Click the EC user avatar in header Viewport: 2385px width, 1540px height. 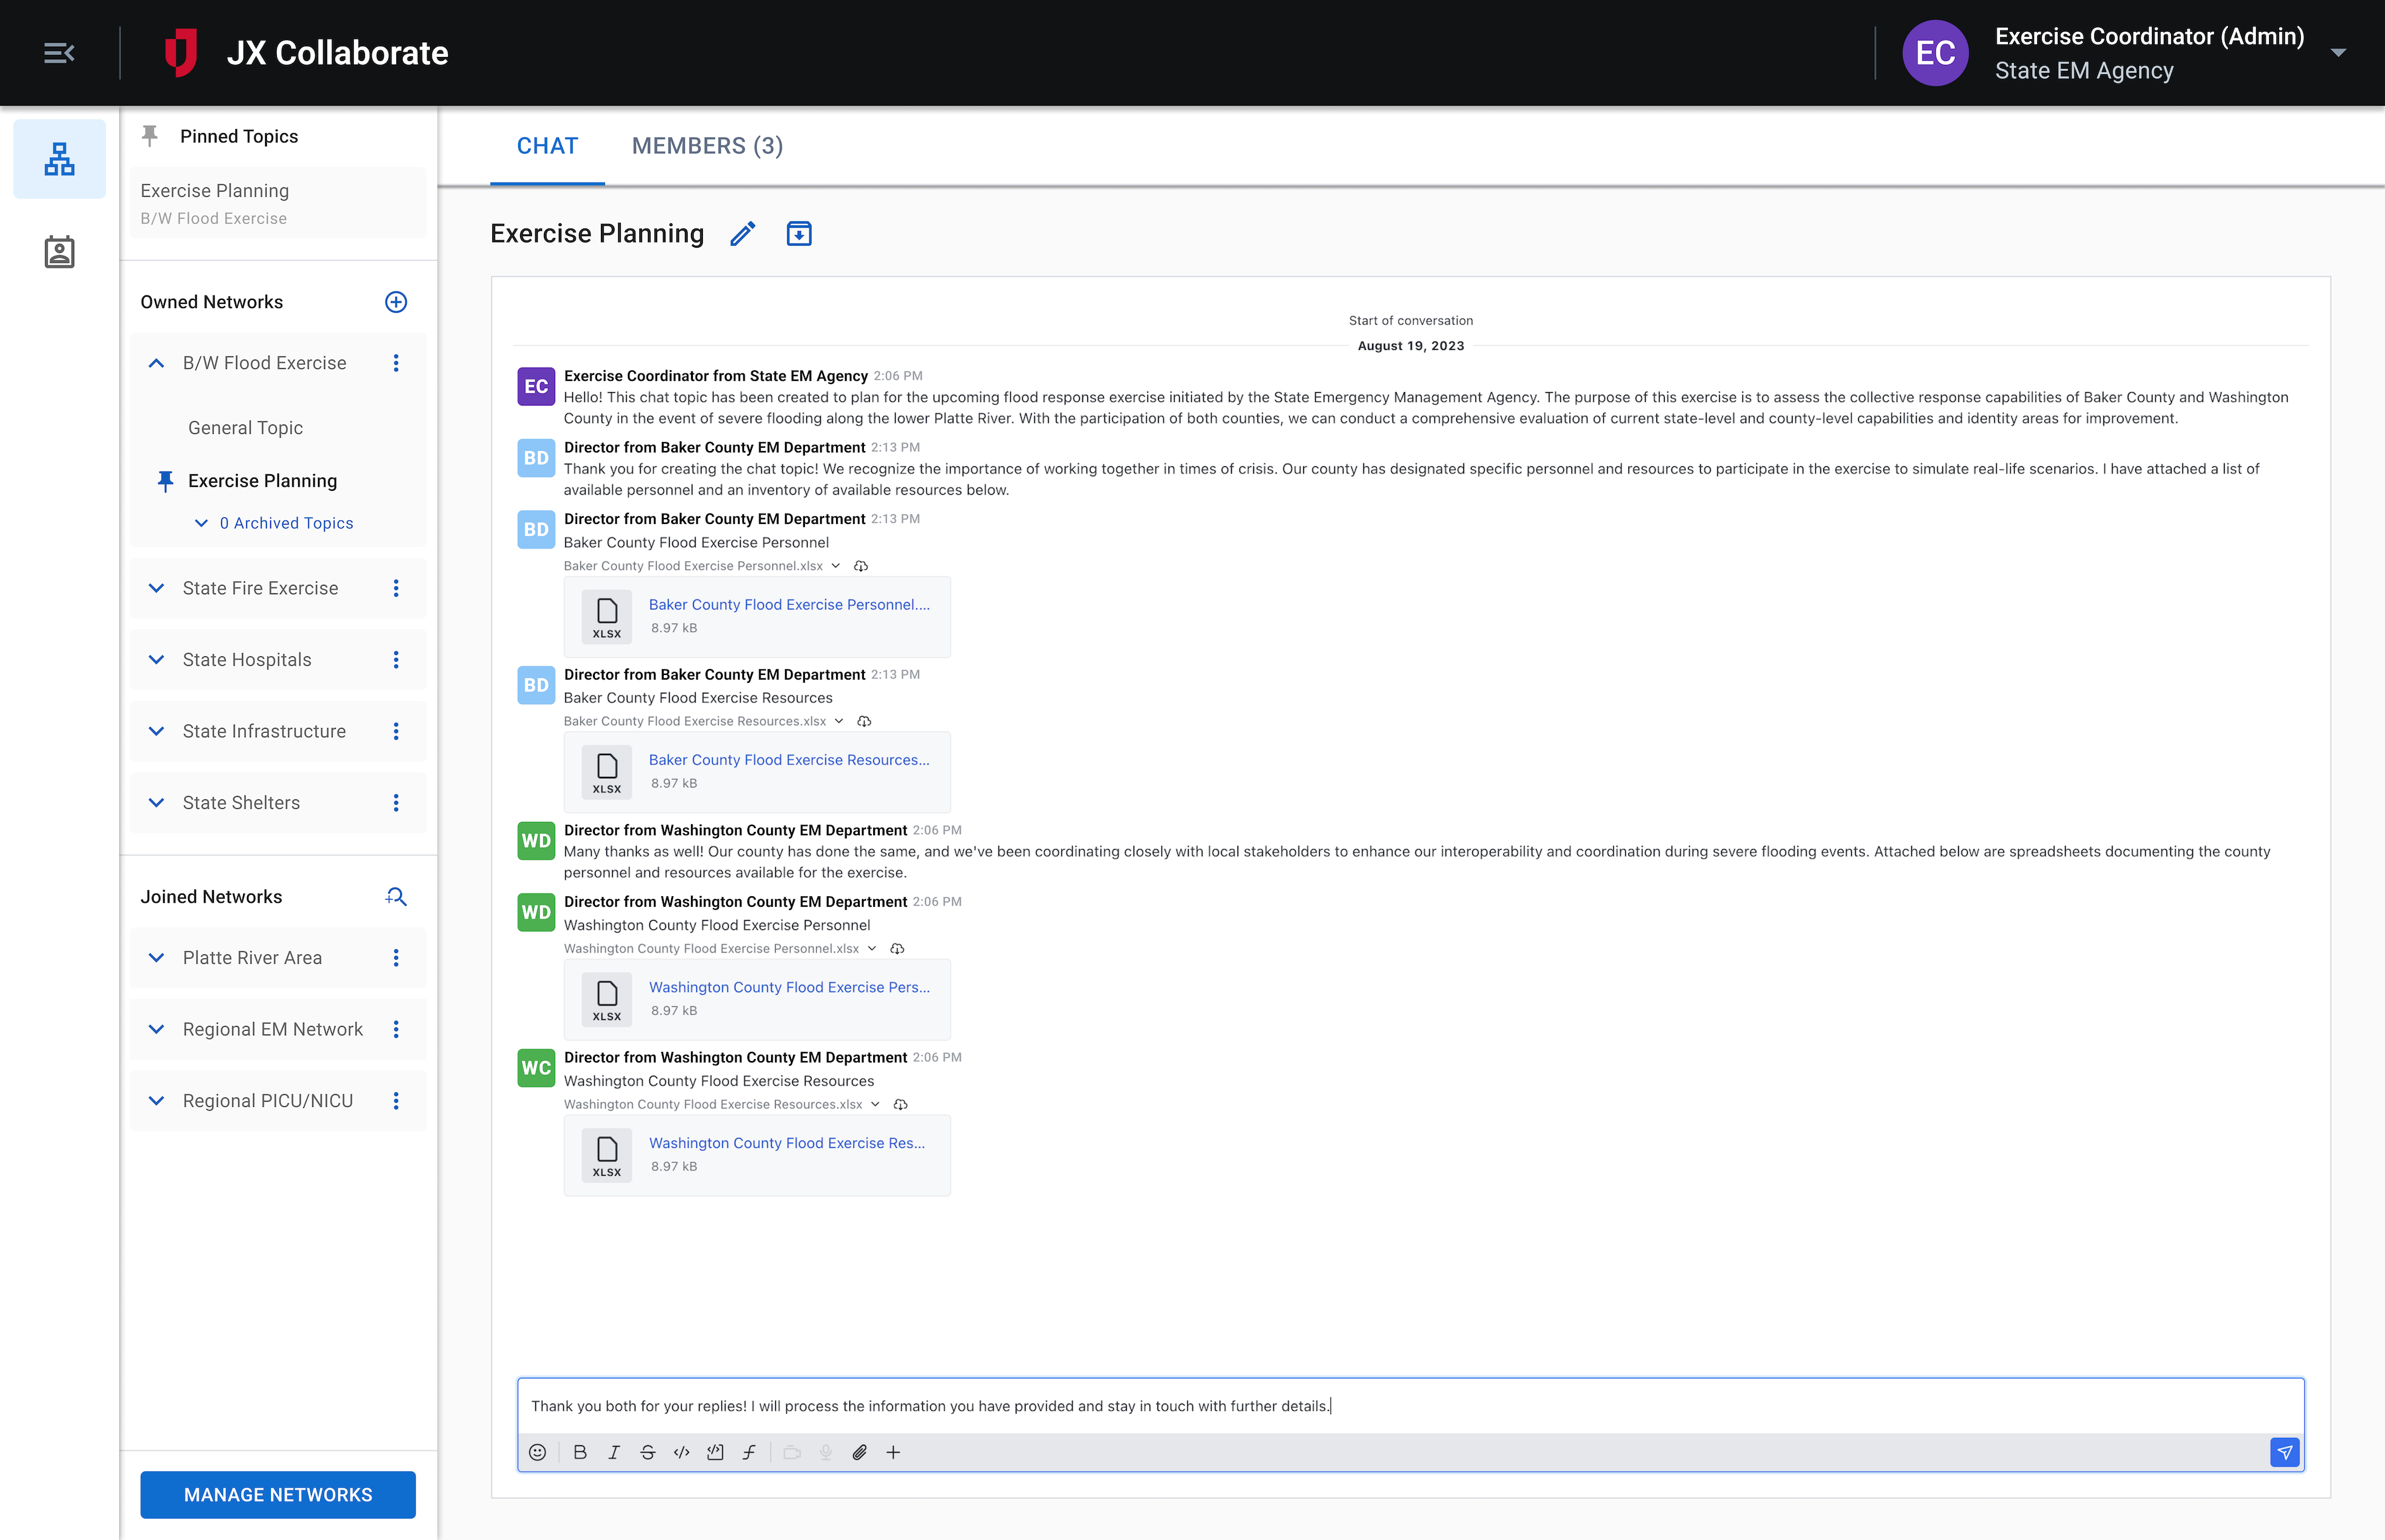[1935, 53]
